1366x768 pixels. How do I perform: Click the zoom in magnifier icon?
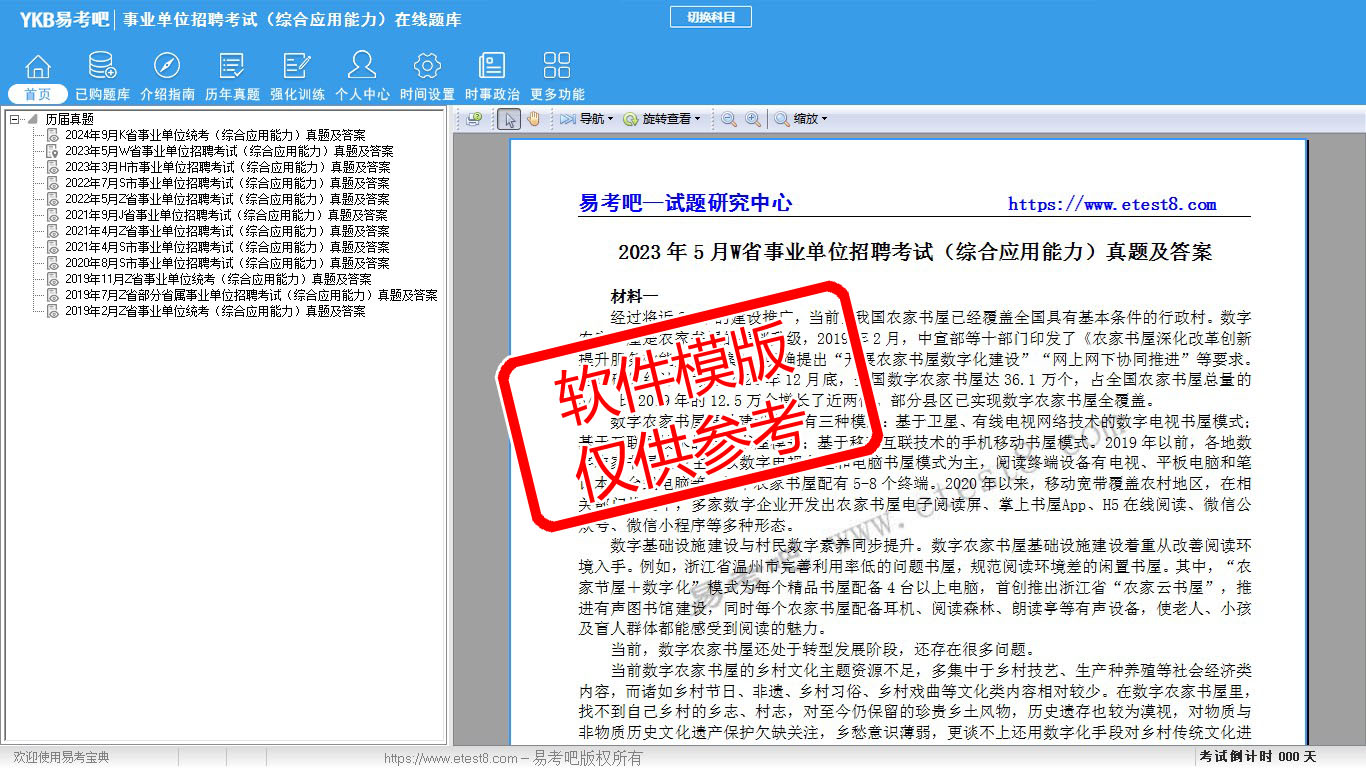751,119
